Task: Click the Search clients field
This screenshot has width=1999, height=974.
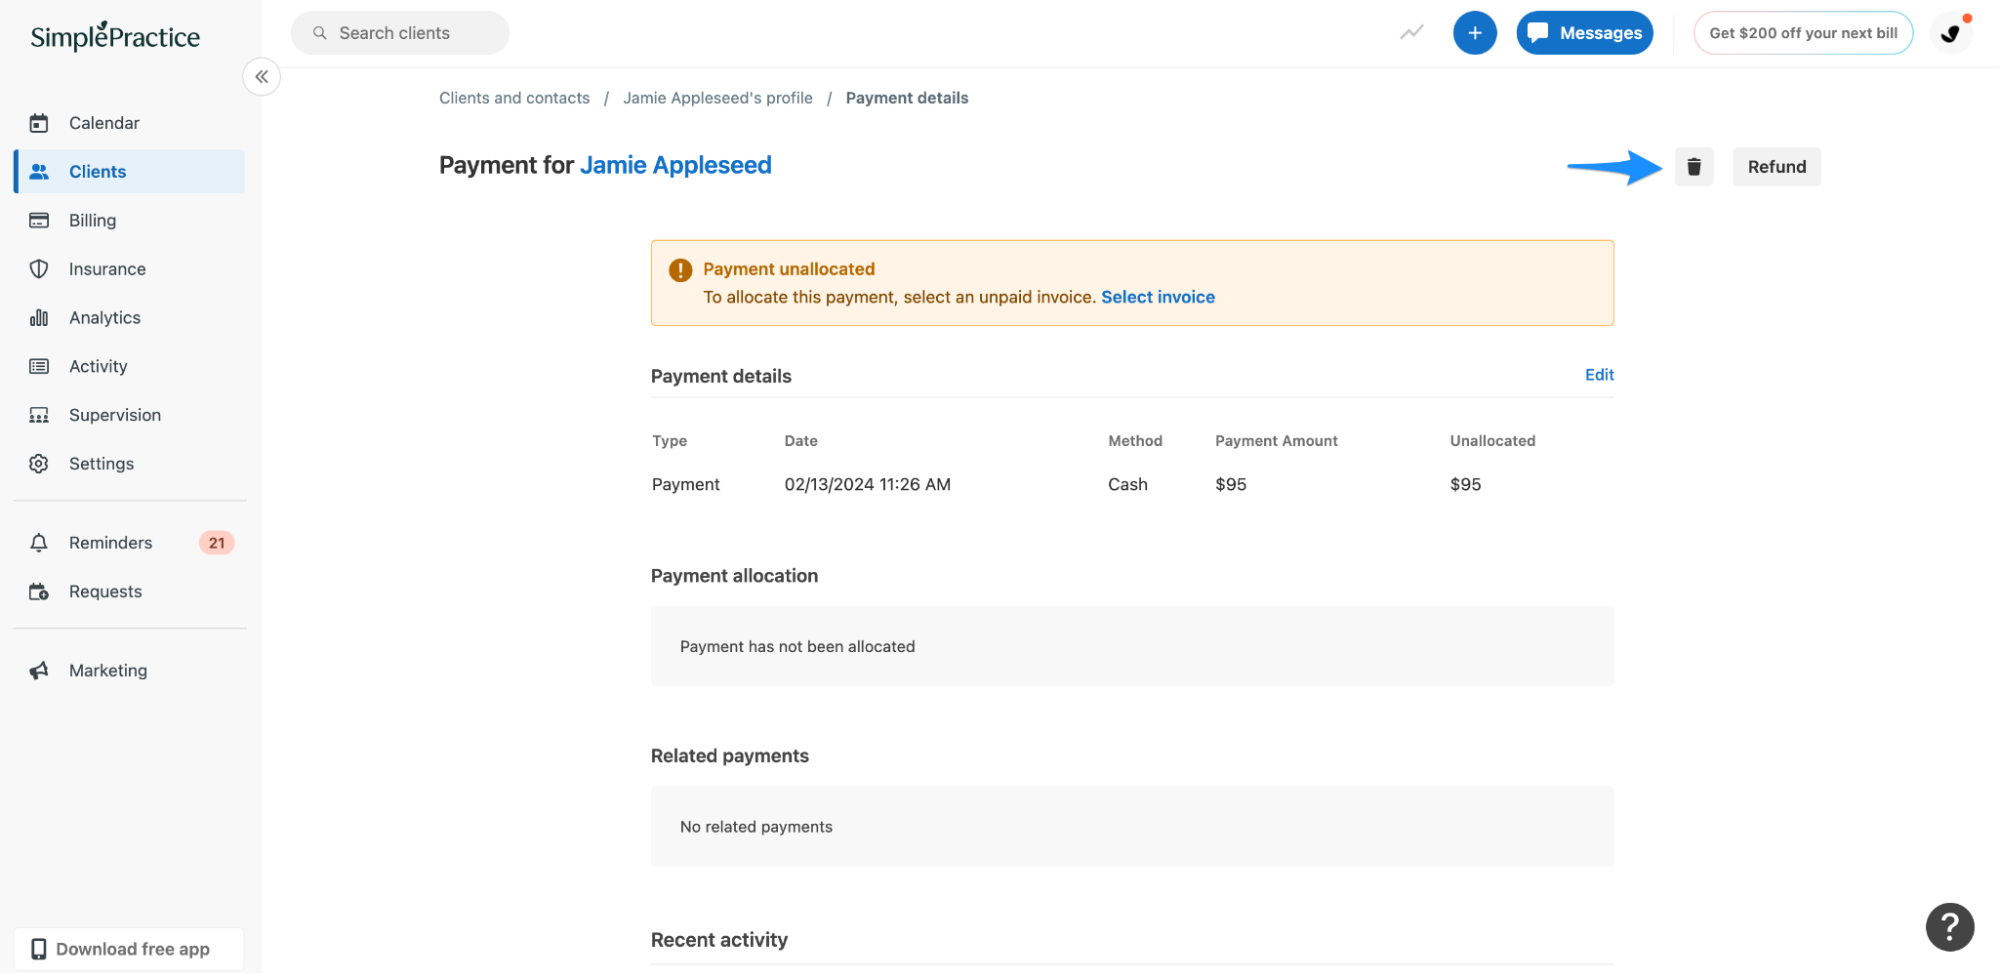Action: click(x=399, y=32)
